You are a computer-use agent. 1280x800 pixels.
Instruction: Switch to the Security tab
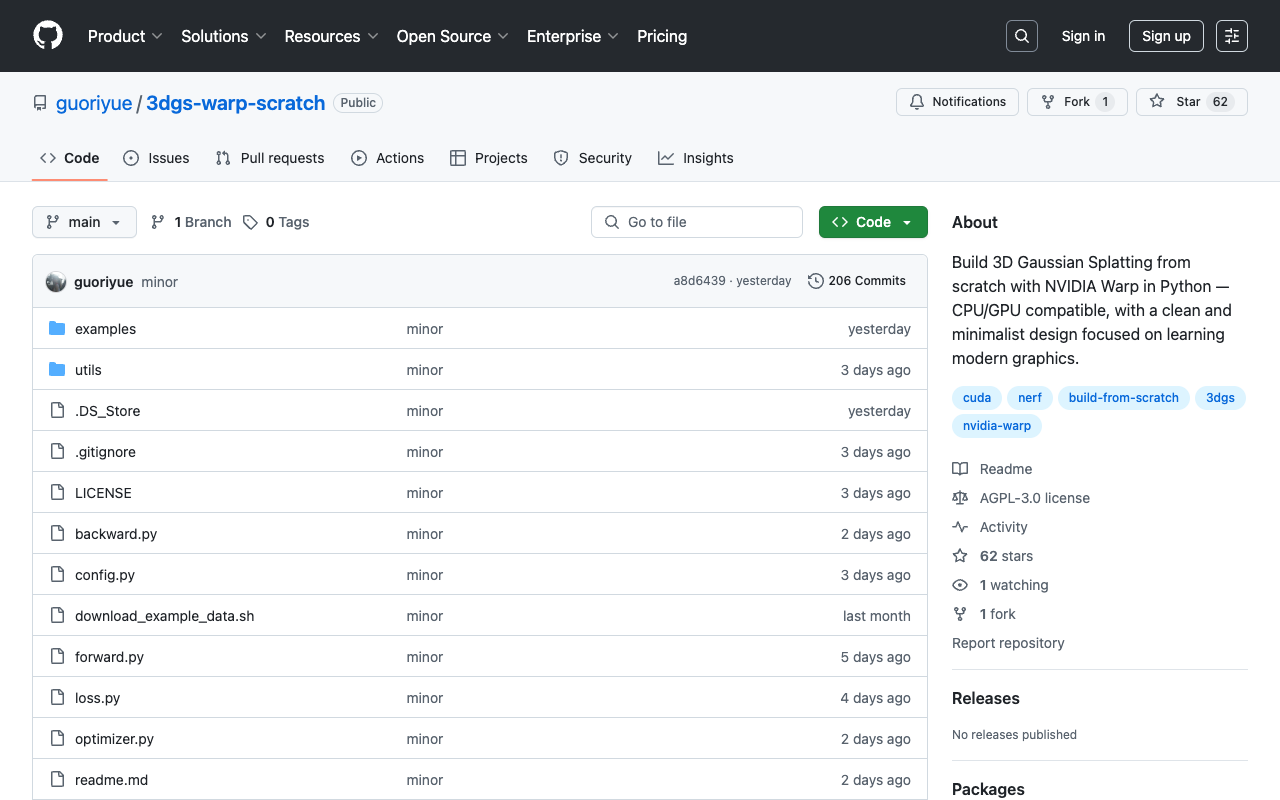pos(593,158)
